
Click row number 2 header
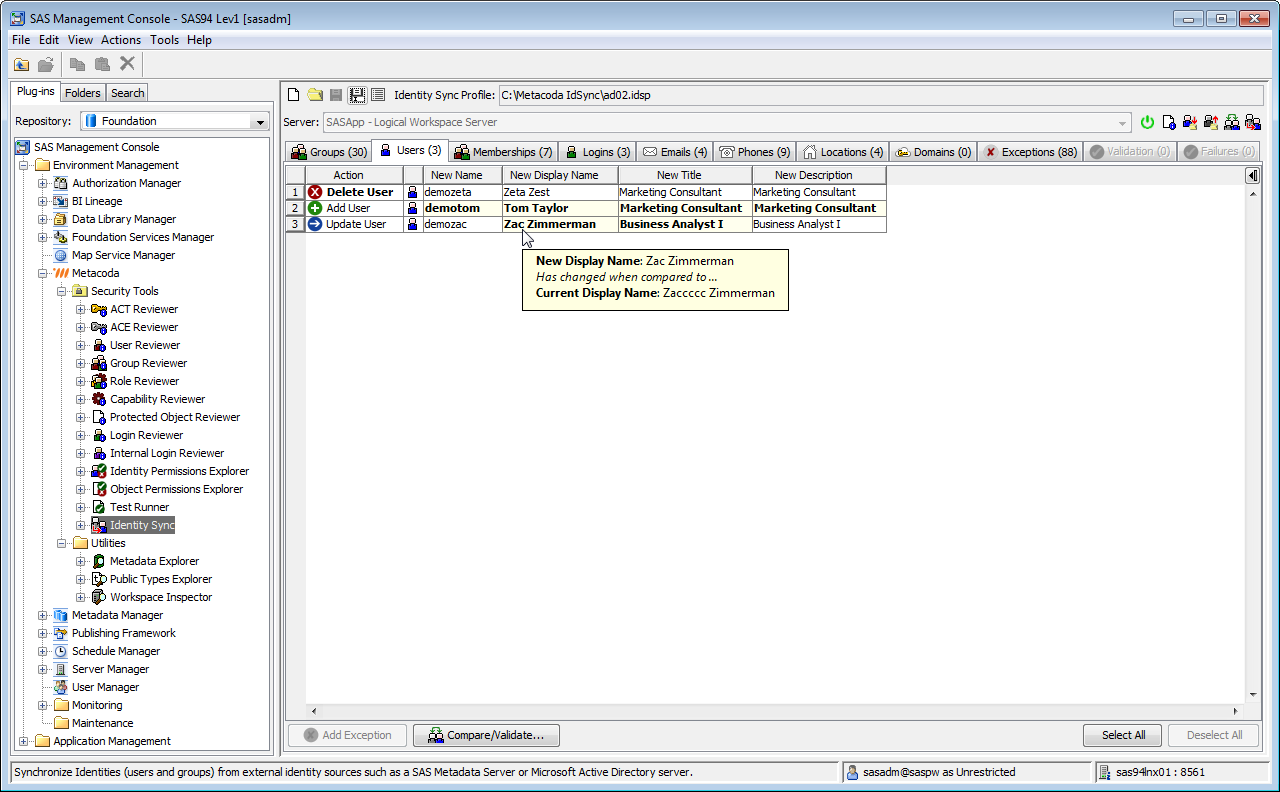(x=295, y=208)
